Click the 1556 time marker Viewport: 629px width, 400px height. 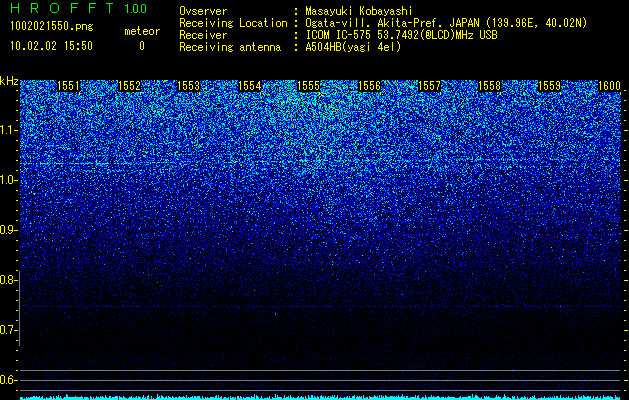[x=369, y=86]
